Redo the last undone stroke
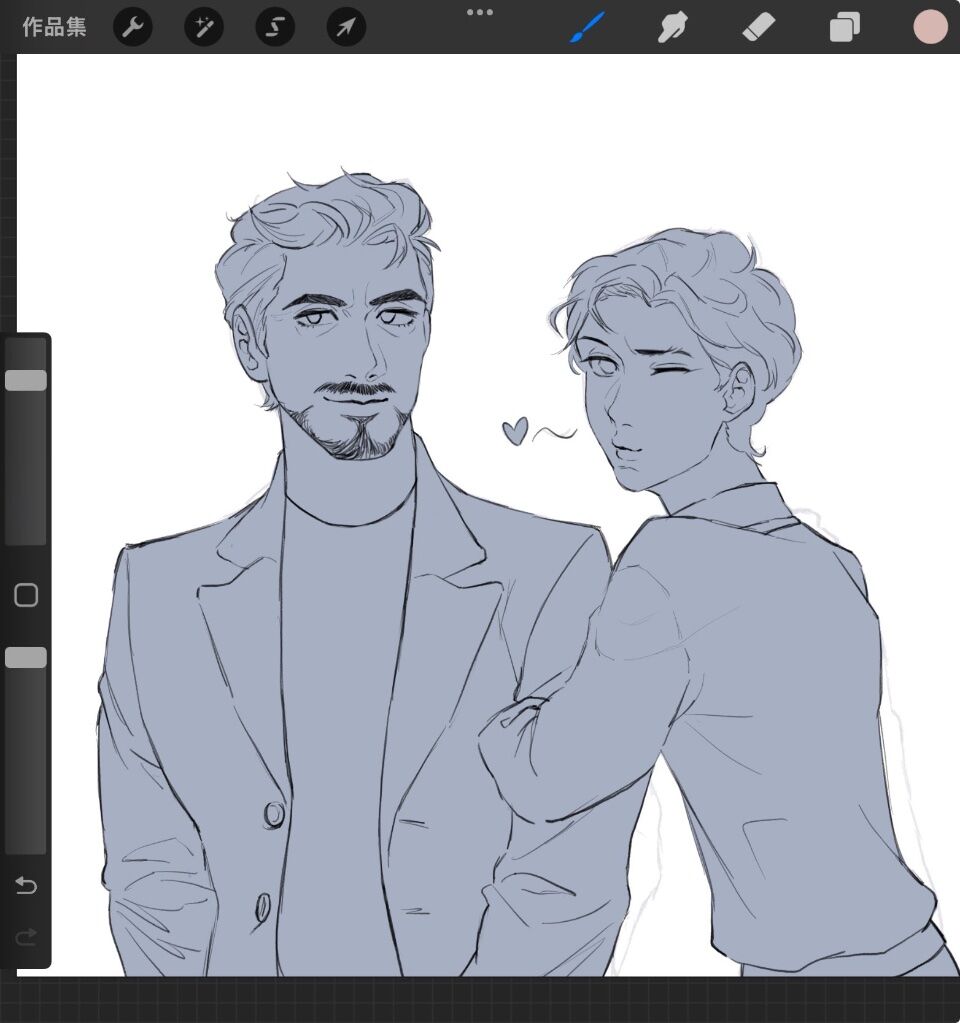 point(26,938)
